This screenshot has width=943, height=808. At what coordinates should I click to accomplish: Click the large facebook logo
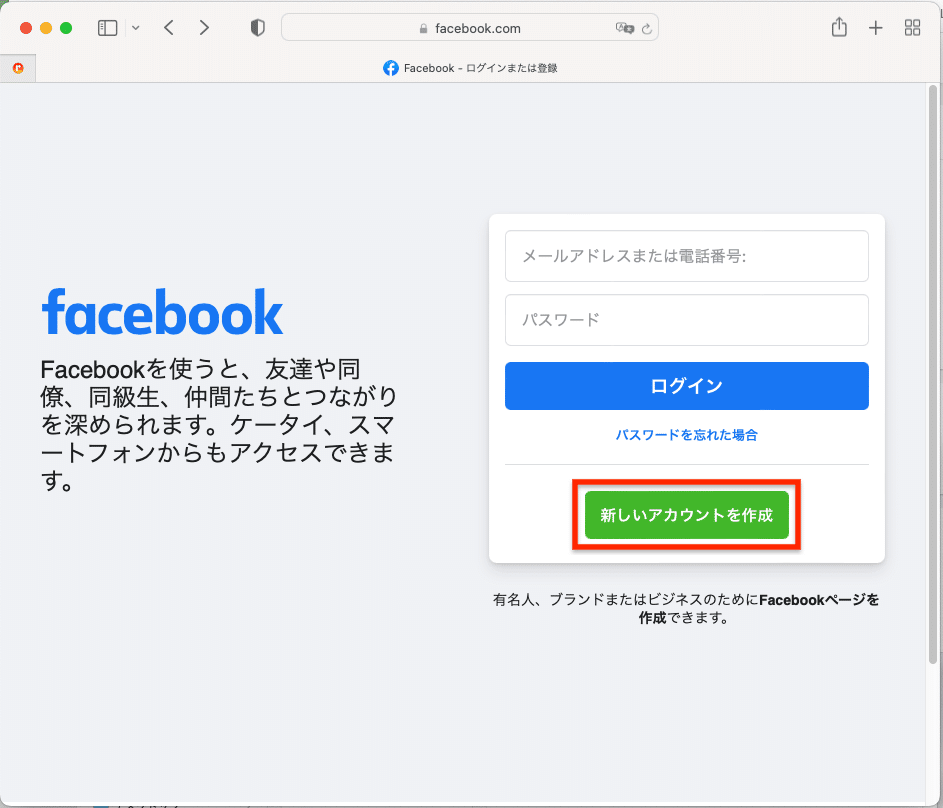[162, 311]
